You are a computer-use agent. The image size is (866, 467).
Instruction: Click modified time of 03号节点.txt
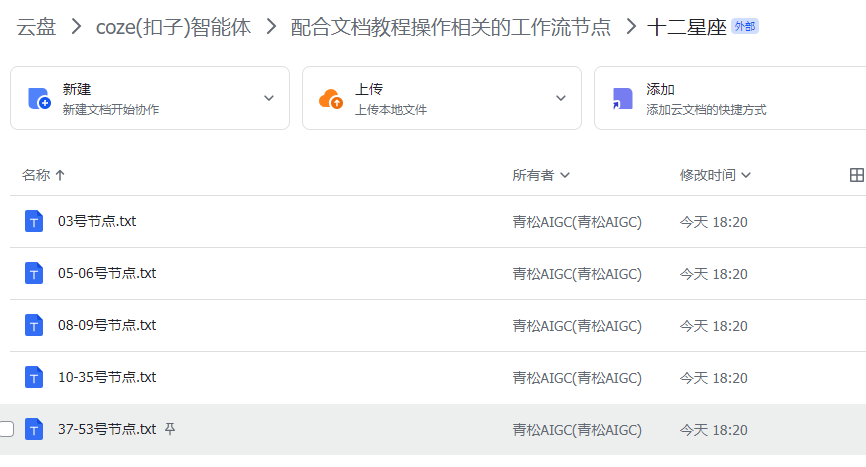click(713, 222)
